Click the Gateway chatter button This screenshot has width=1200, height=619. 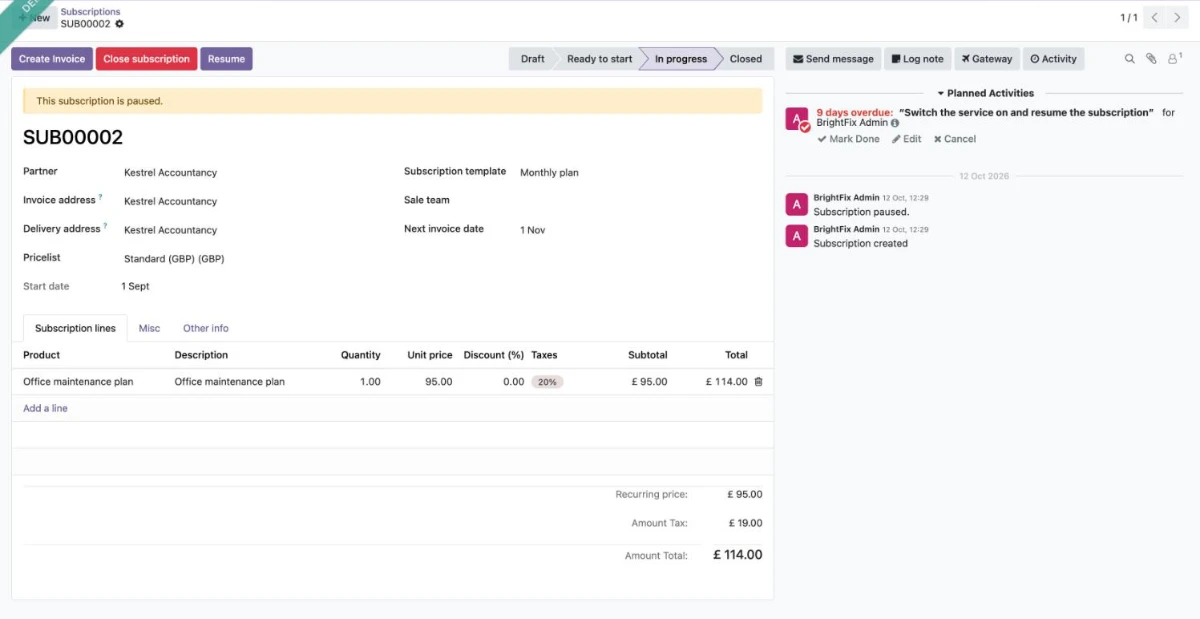point(987,59)
